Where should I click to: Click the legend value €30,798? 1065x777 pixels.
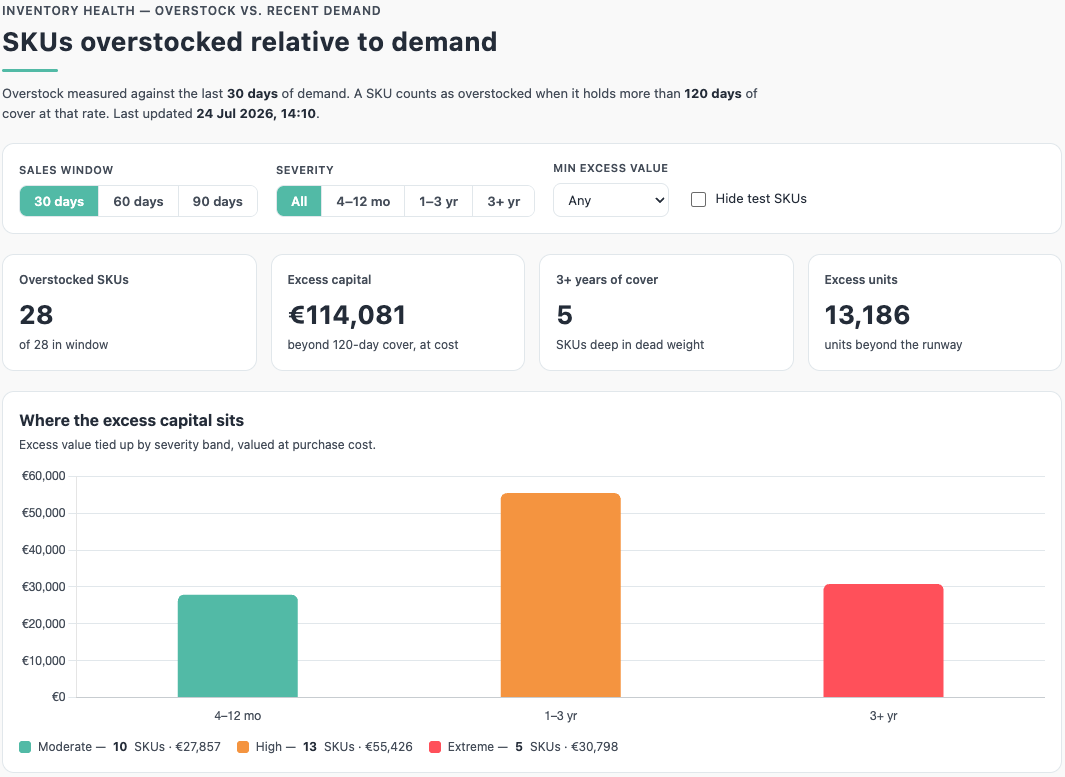pyautogui.click(x=595, y=747)
